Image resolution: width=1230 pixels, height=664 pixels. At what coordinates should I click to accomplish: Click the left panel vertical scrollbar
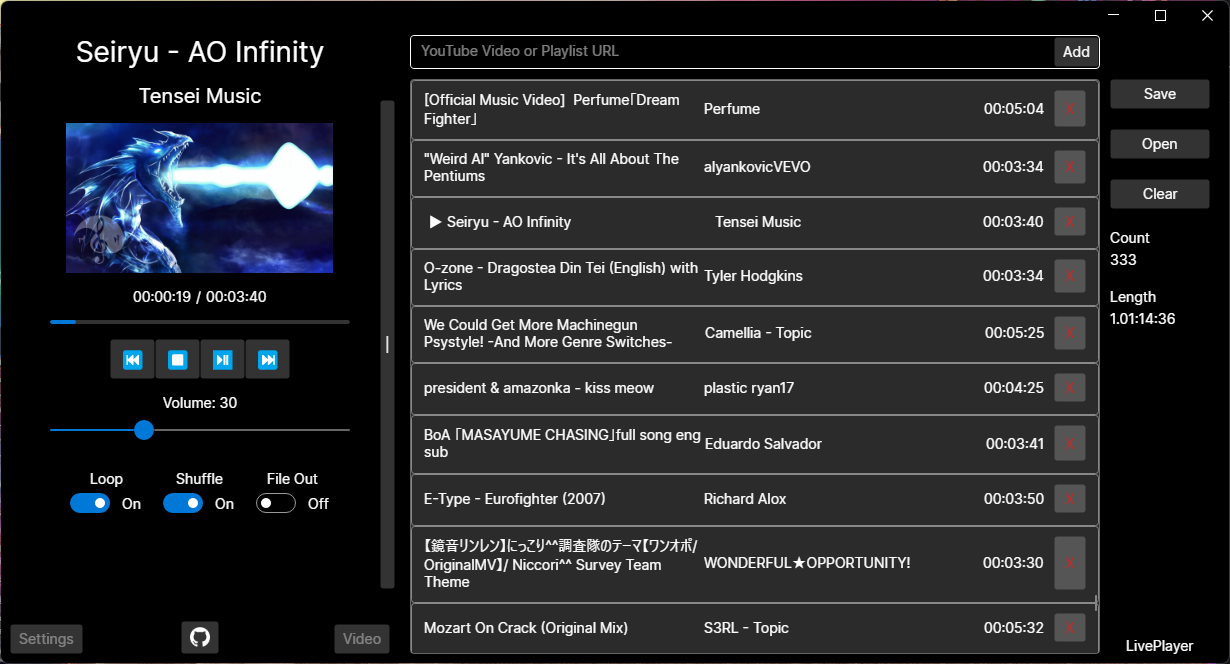387,344
